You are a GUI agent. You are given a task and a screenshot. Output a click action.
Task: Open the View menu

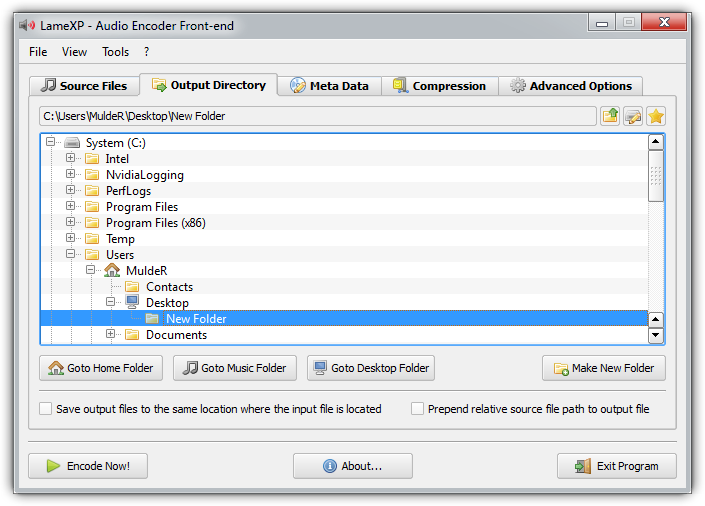tap(74, 52)
